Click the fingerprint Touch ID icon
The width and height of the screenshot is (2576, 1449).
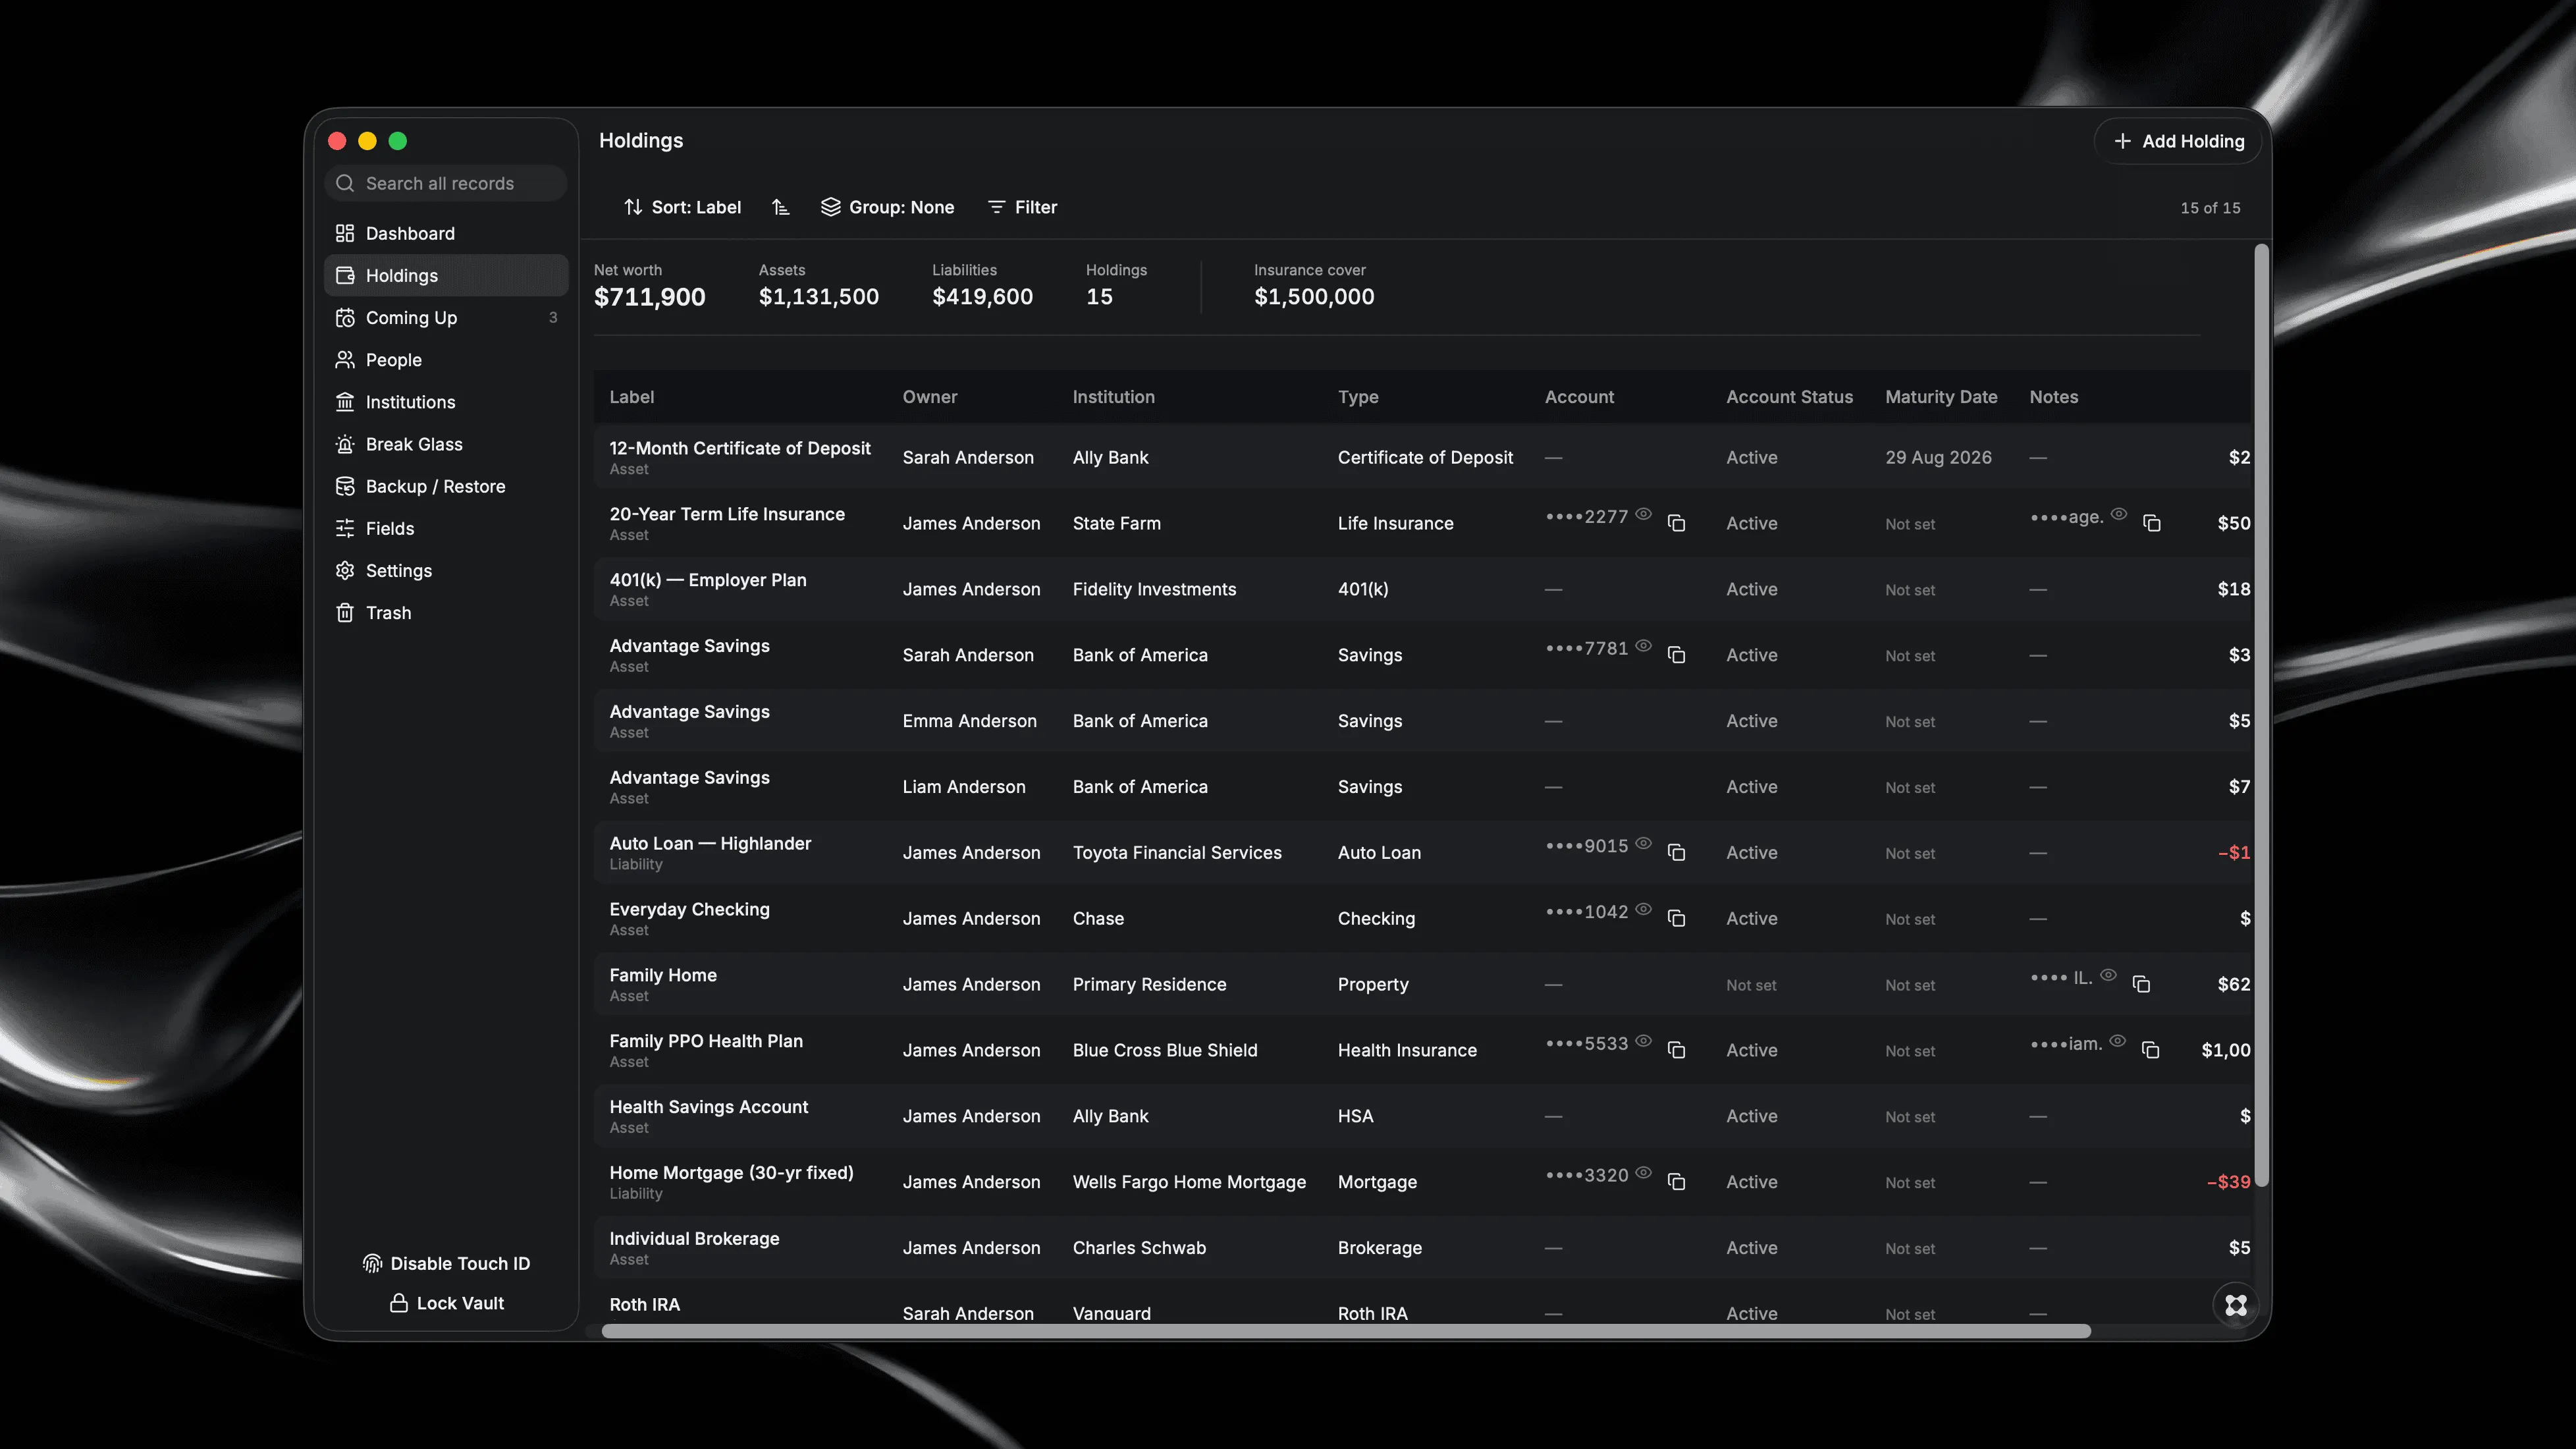372,1264
